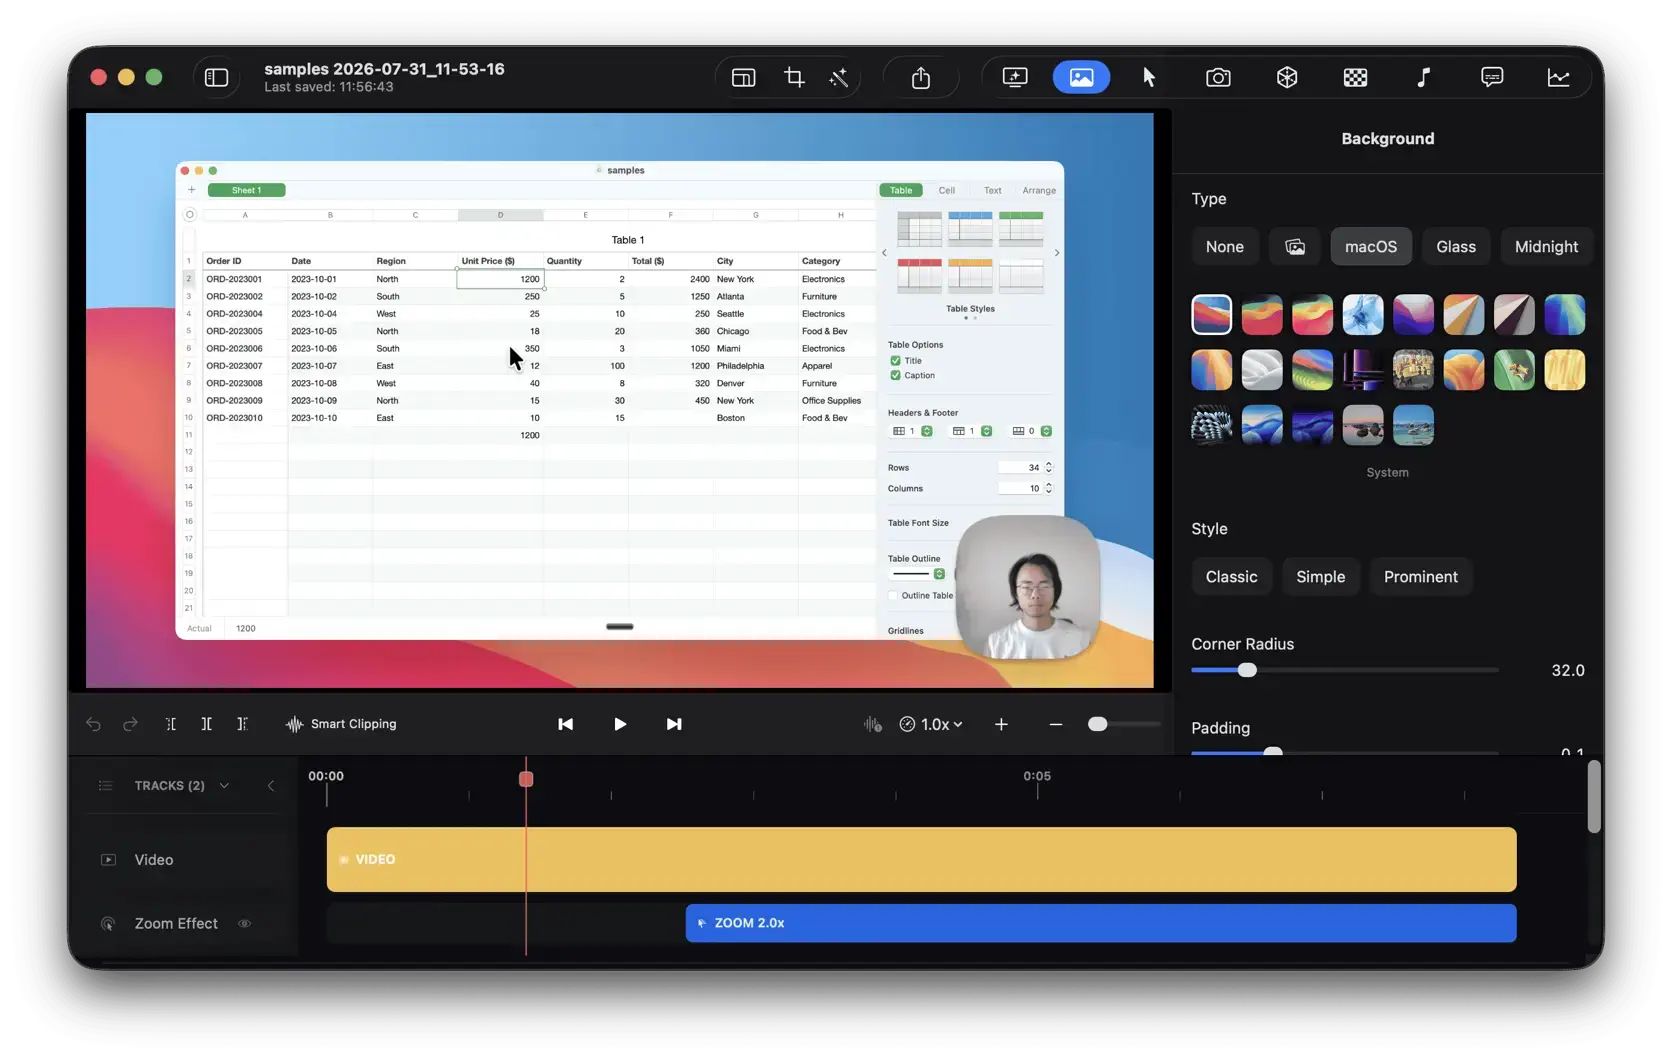
Task: Adjust the Padding slider
Action: pos(1272,751)
